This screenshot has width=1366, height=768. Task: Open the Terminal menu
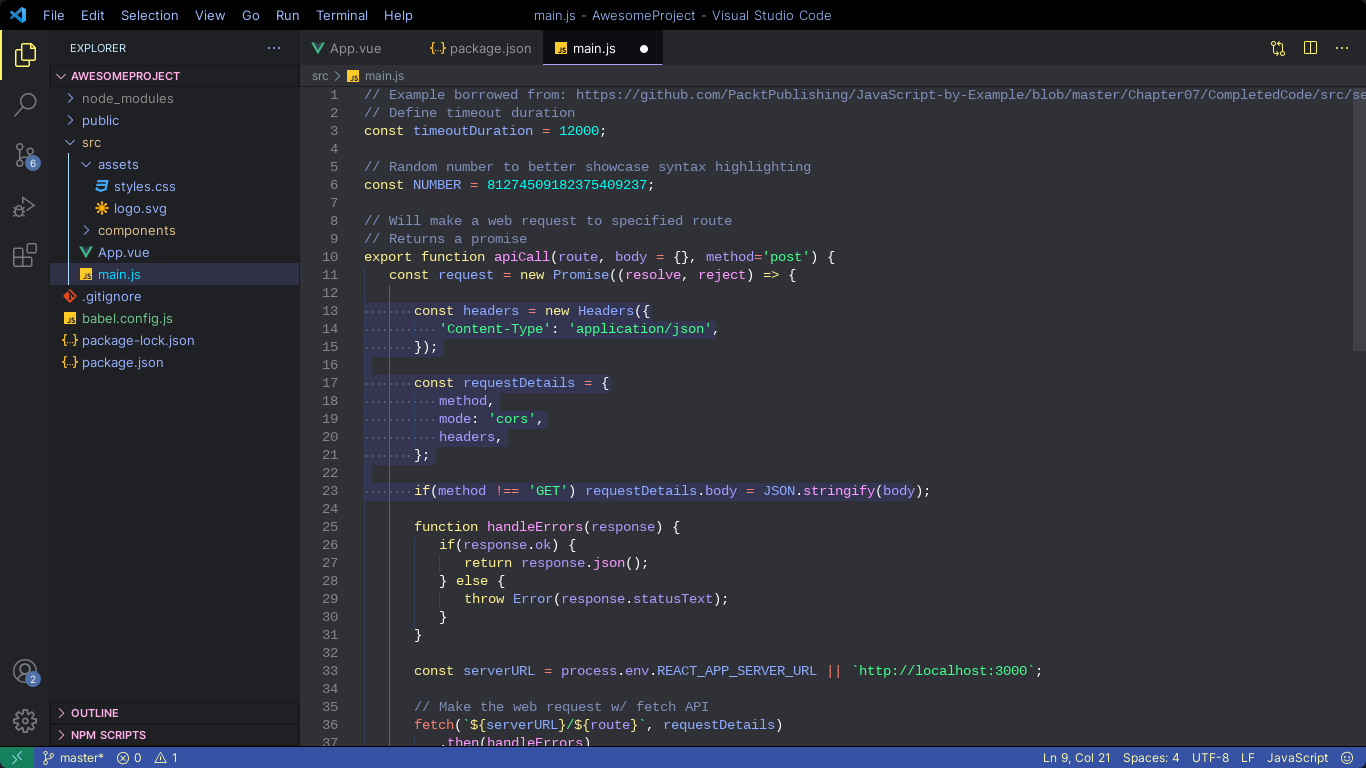(342, 15)
